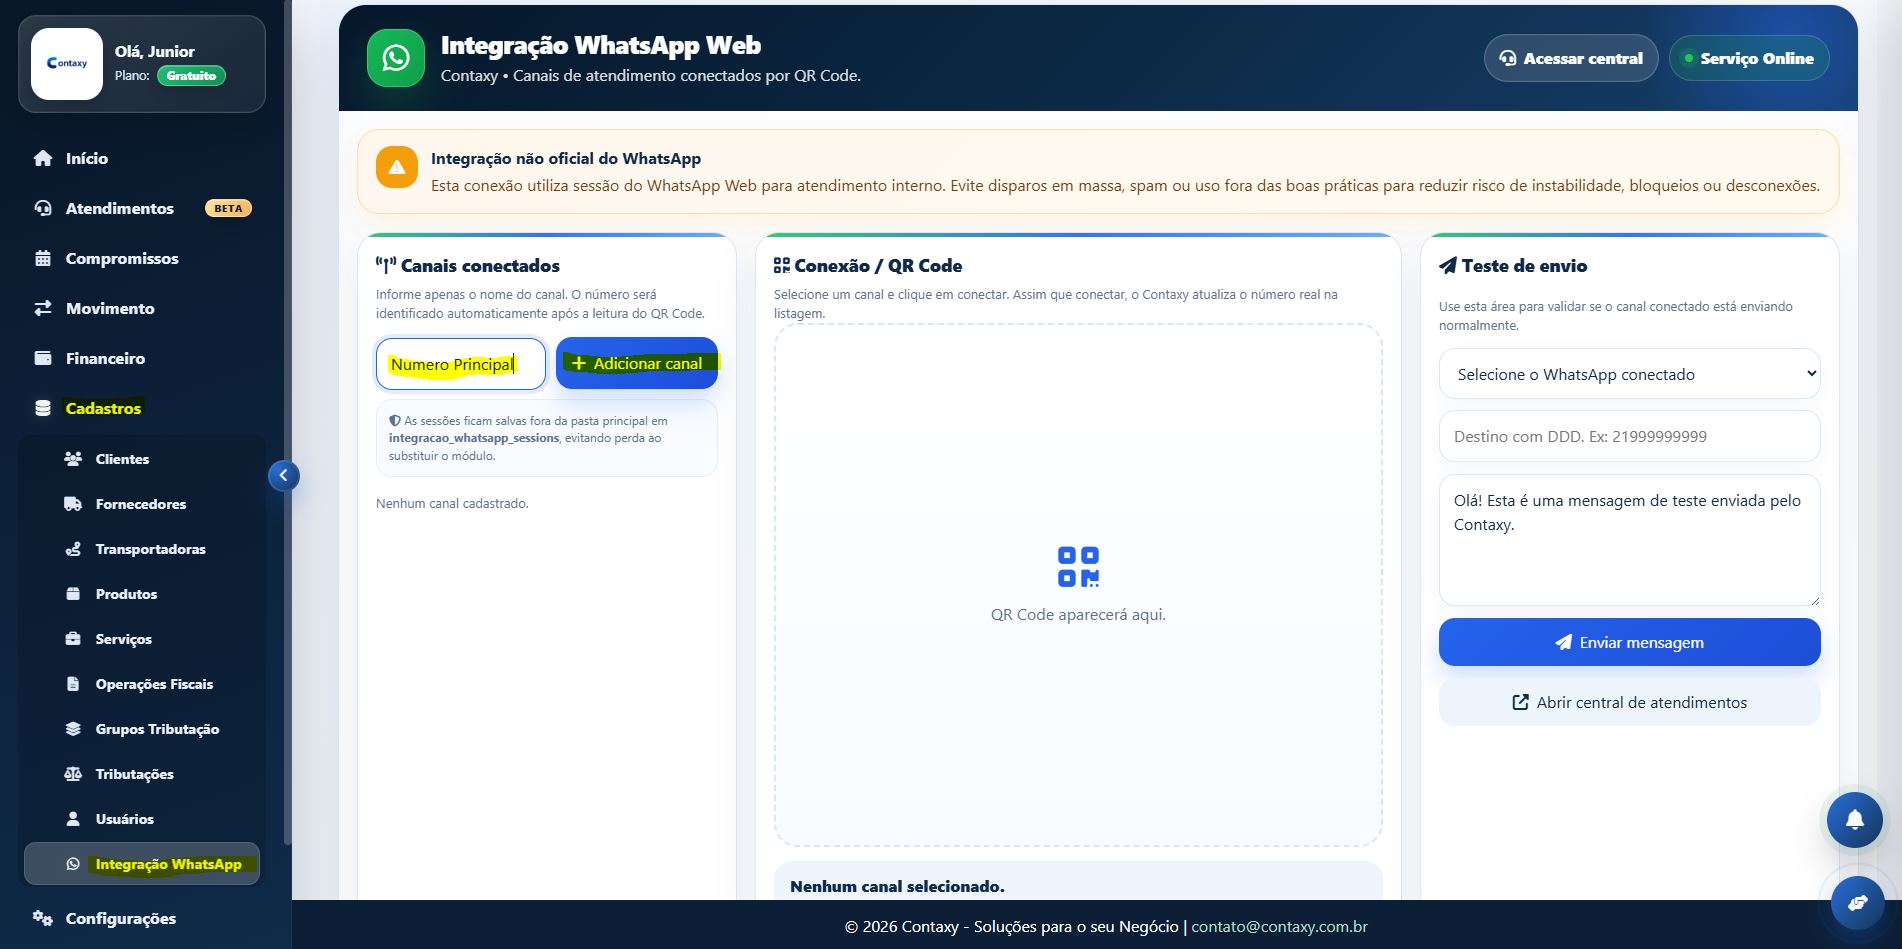
Task: Click the Início home icon
Action: coord(43,158)
